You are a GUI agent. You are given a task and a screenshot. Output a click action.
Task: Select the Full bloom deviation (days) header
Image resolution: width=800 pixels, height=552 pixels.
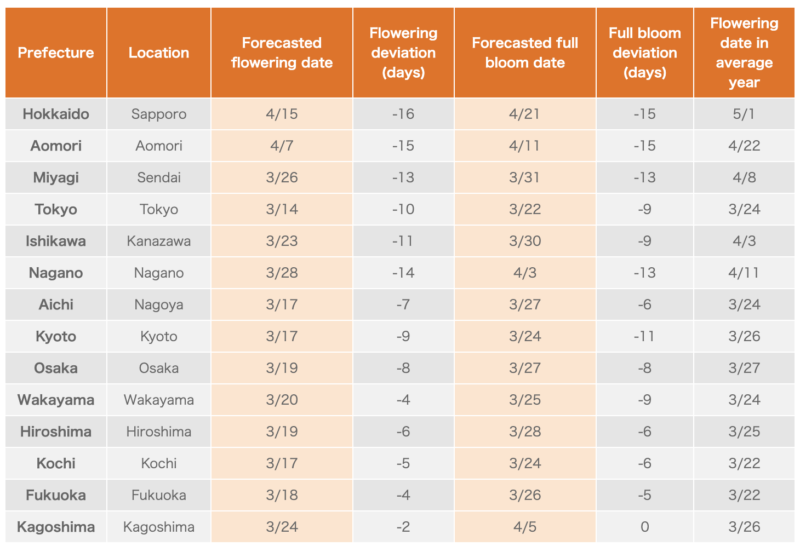(x=645, y=53)
